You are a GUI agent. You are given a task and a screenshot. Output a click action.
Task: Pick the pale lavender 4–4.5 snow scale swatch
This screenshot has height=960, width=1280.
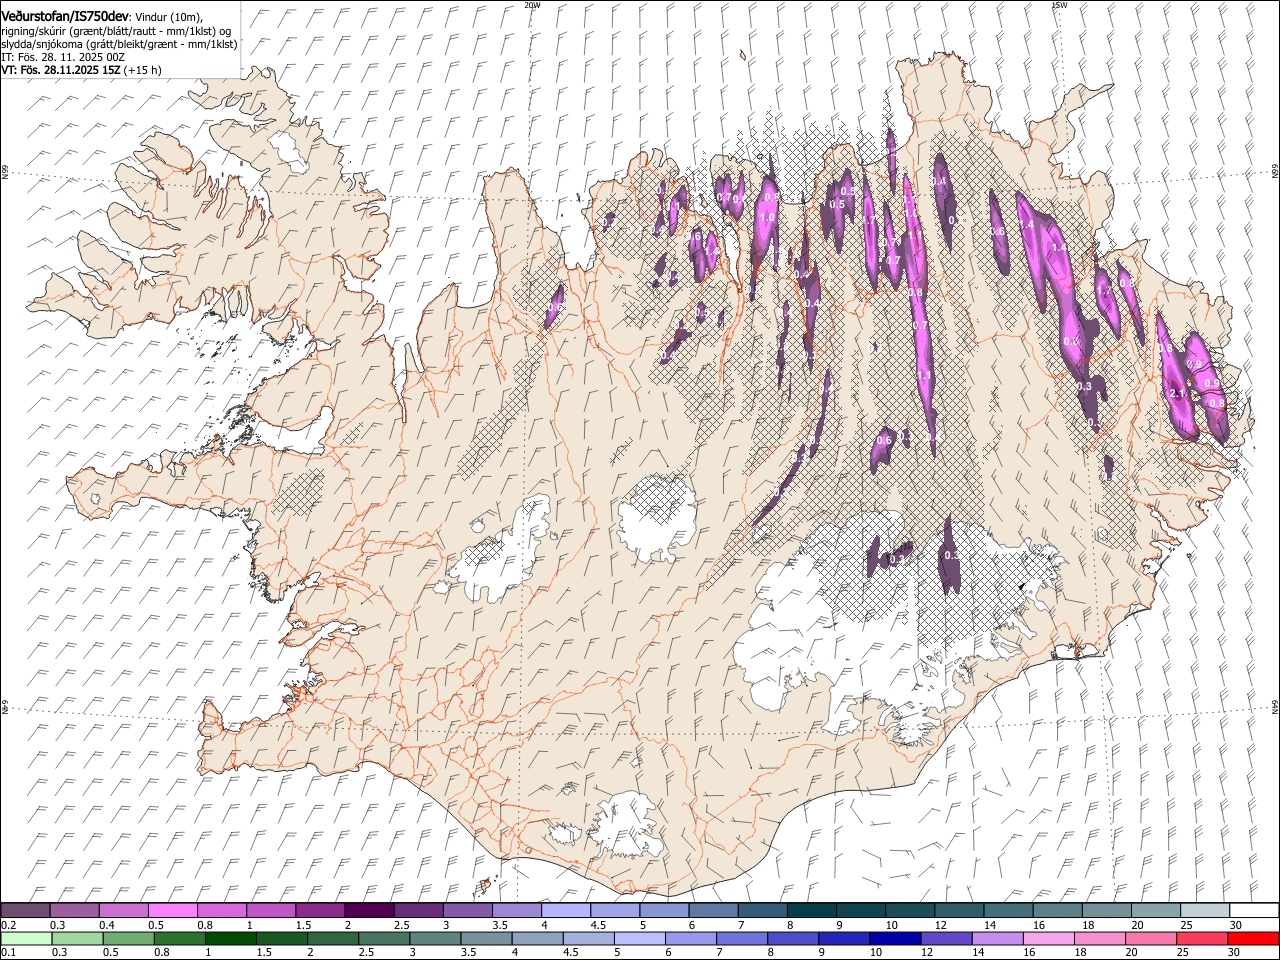[565, 910]
